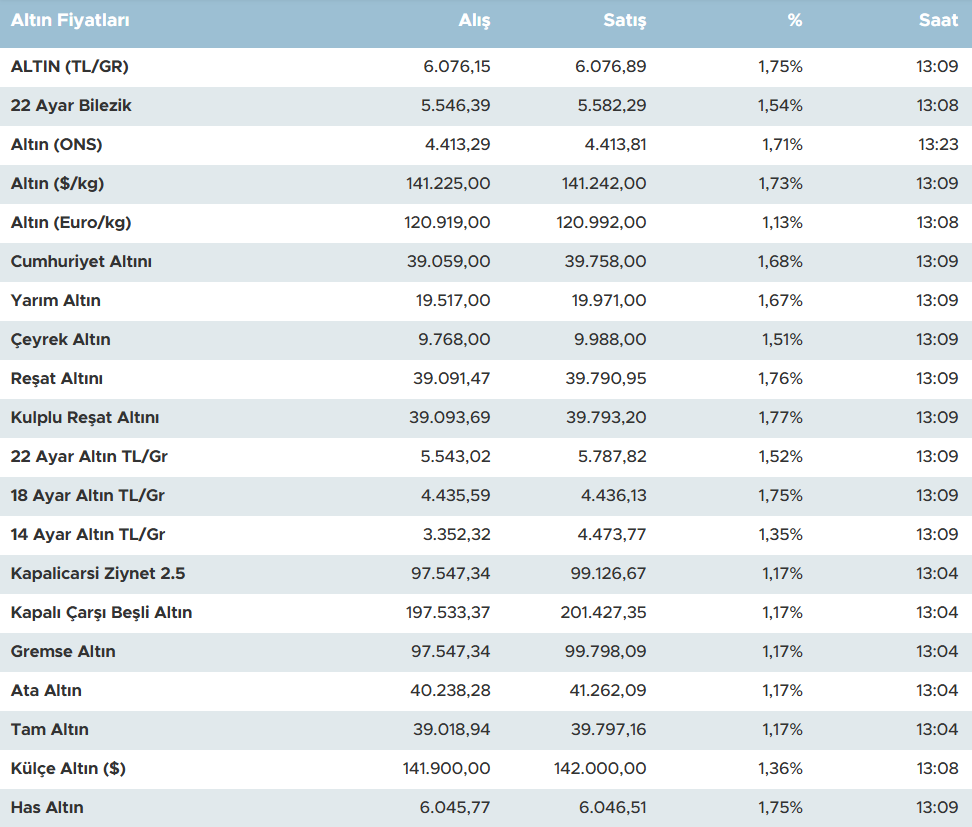This screenshot has width=972, height=827.
Task: Select 14 Ayar Altın TL/Gr
Action: (88, 534)
